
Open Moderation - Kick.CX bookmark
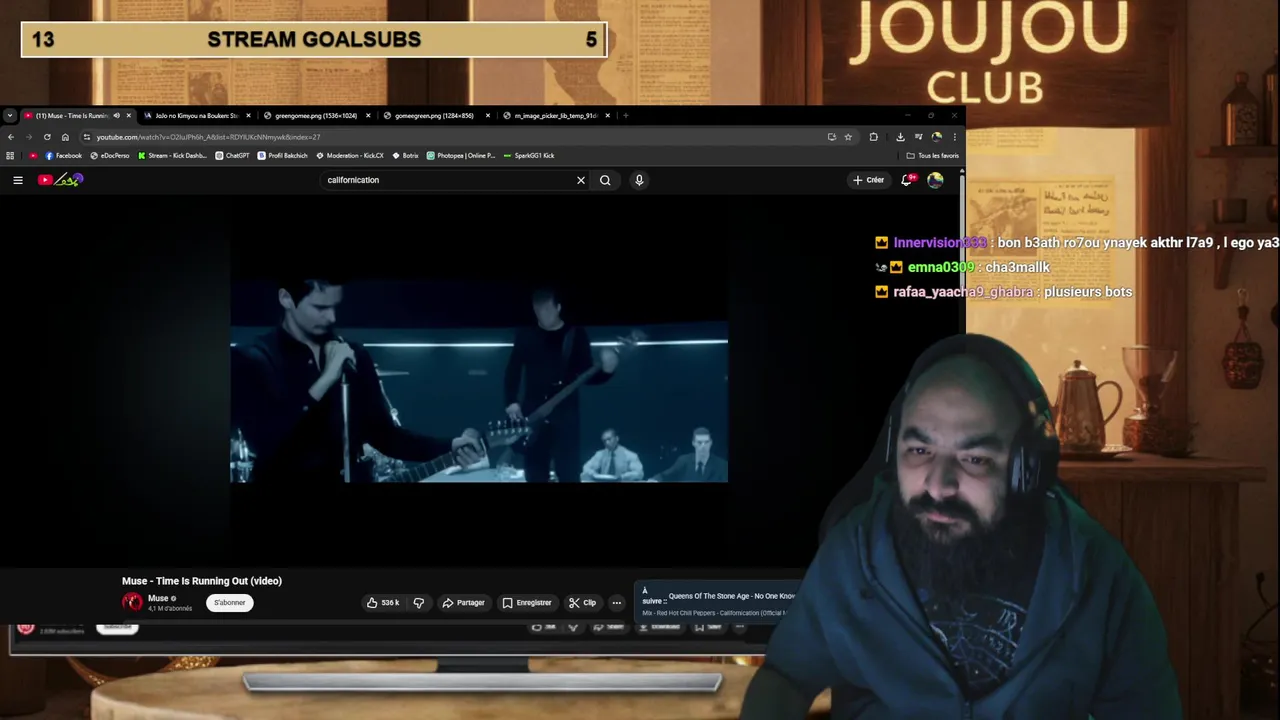(x=350, y=156)
